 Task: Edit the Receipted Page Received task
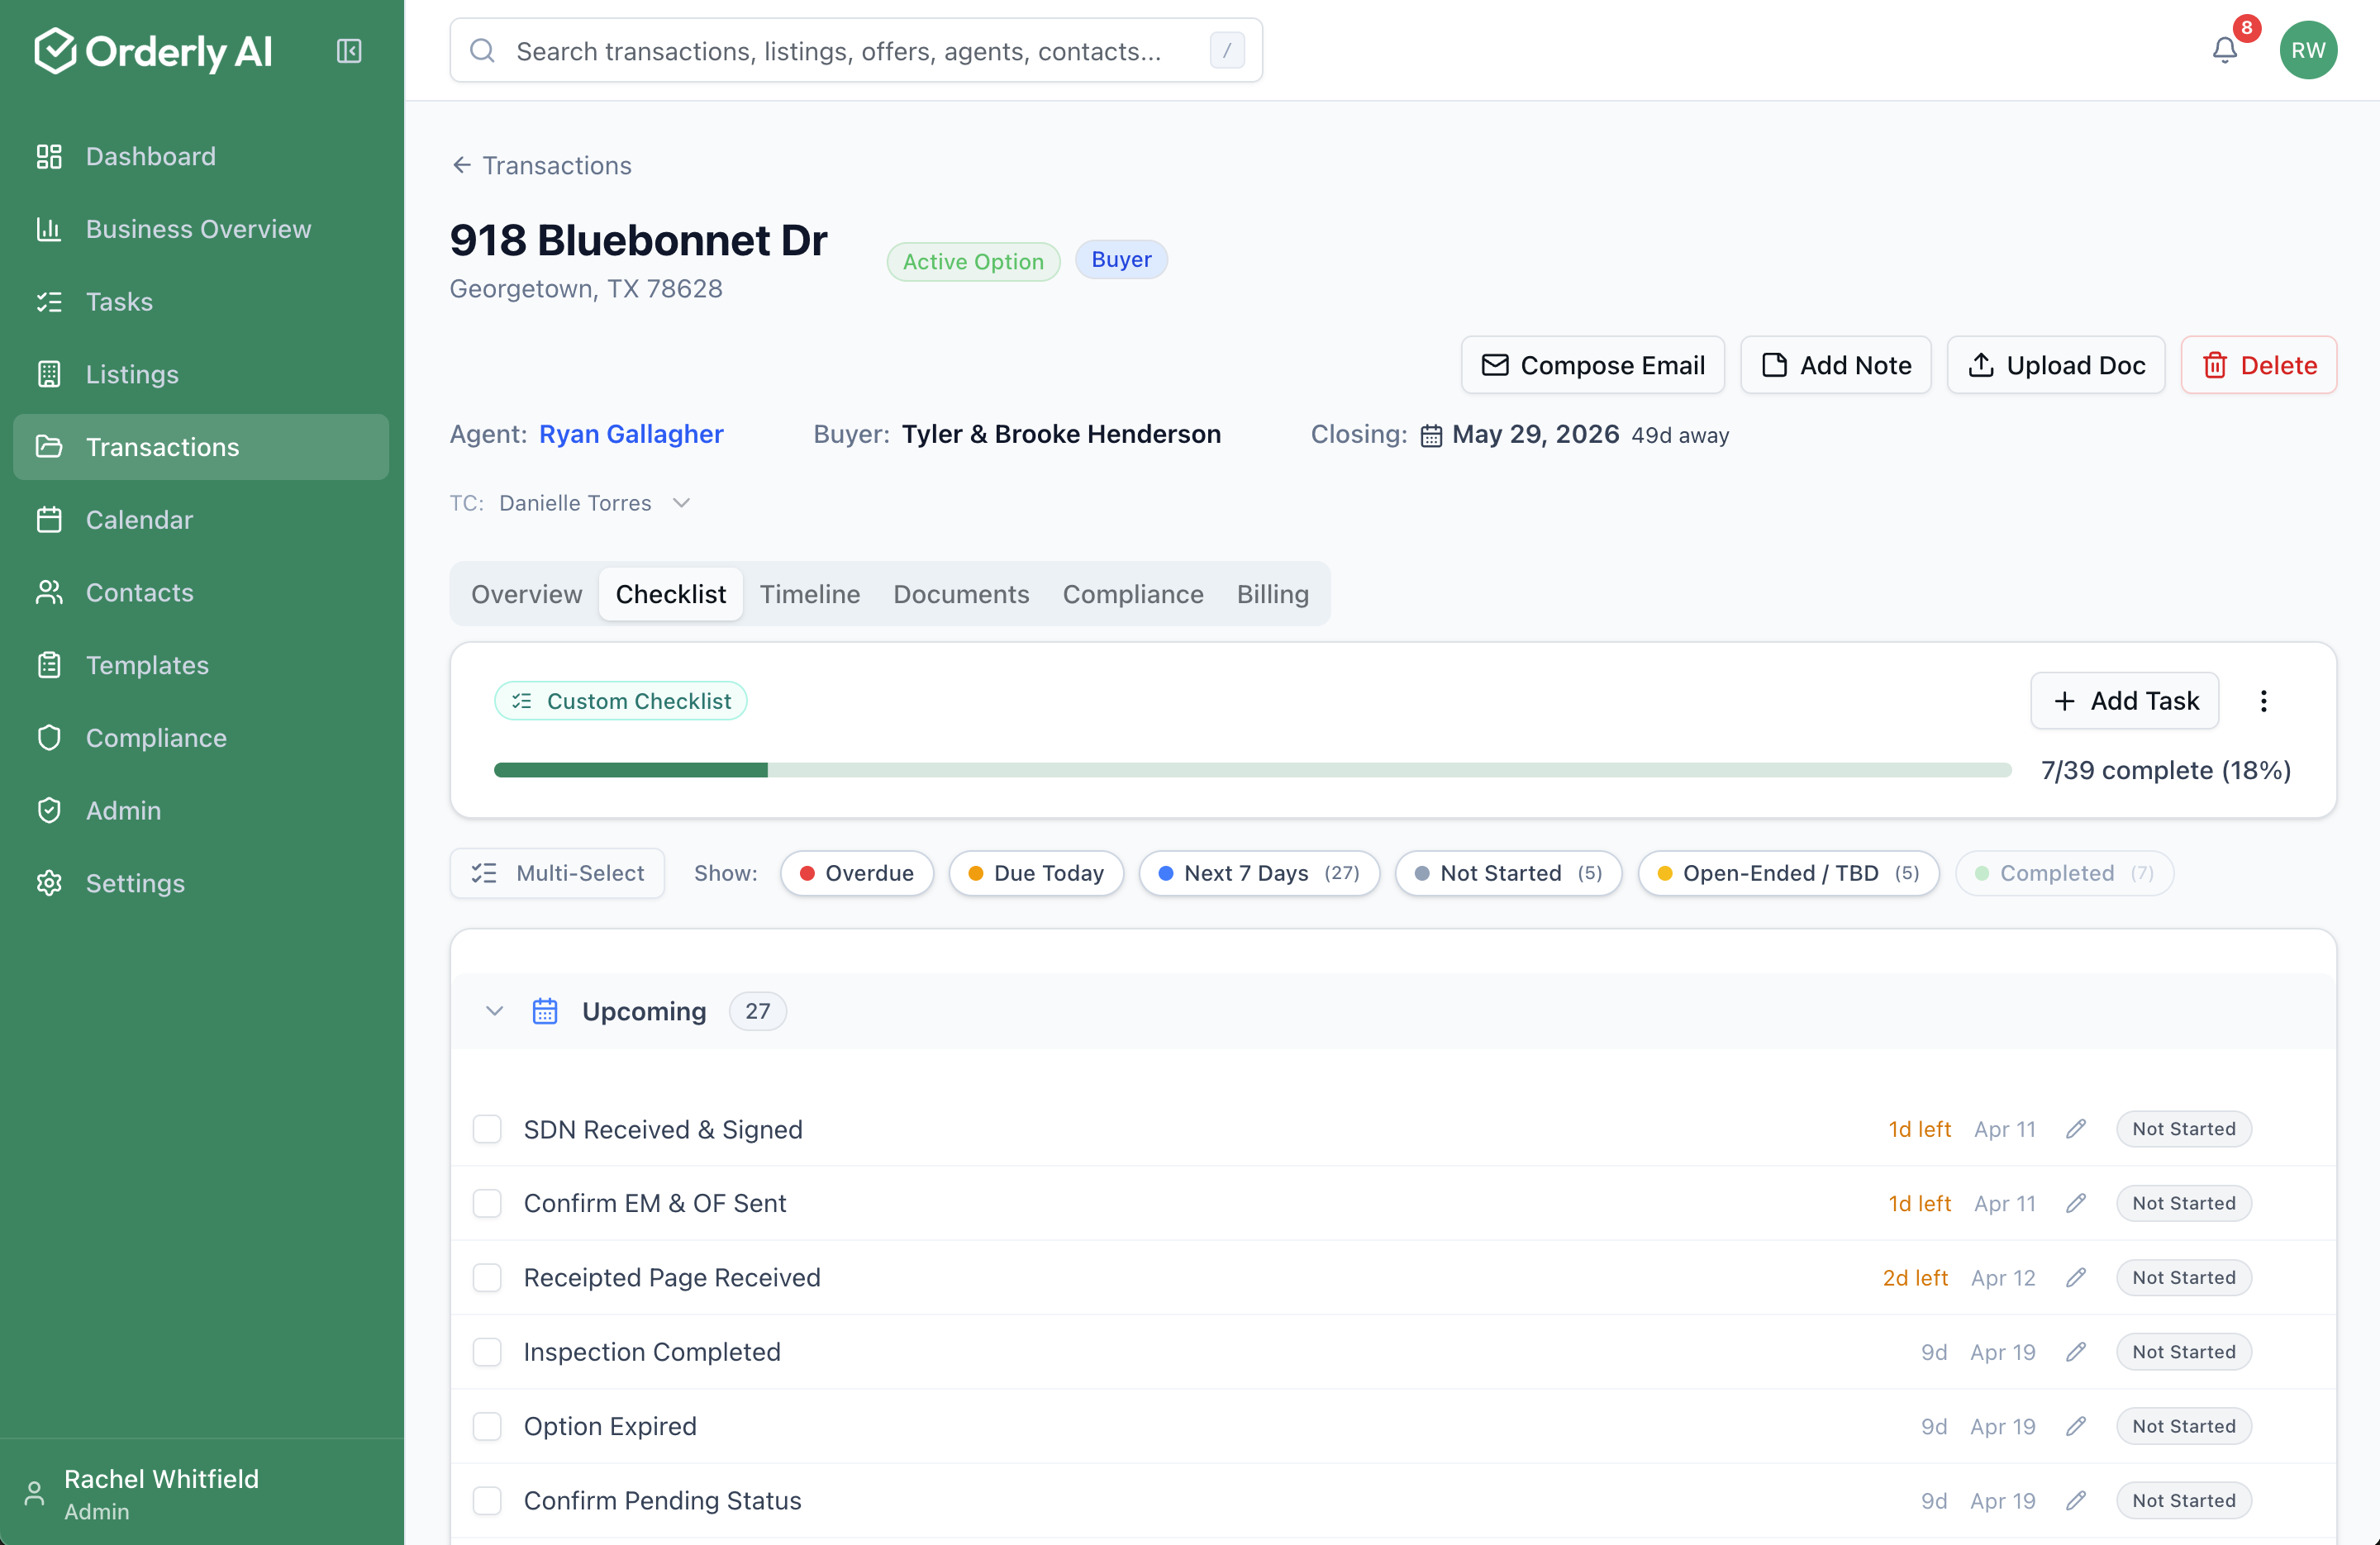2076,1277
